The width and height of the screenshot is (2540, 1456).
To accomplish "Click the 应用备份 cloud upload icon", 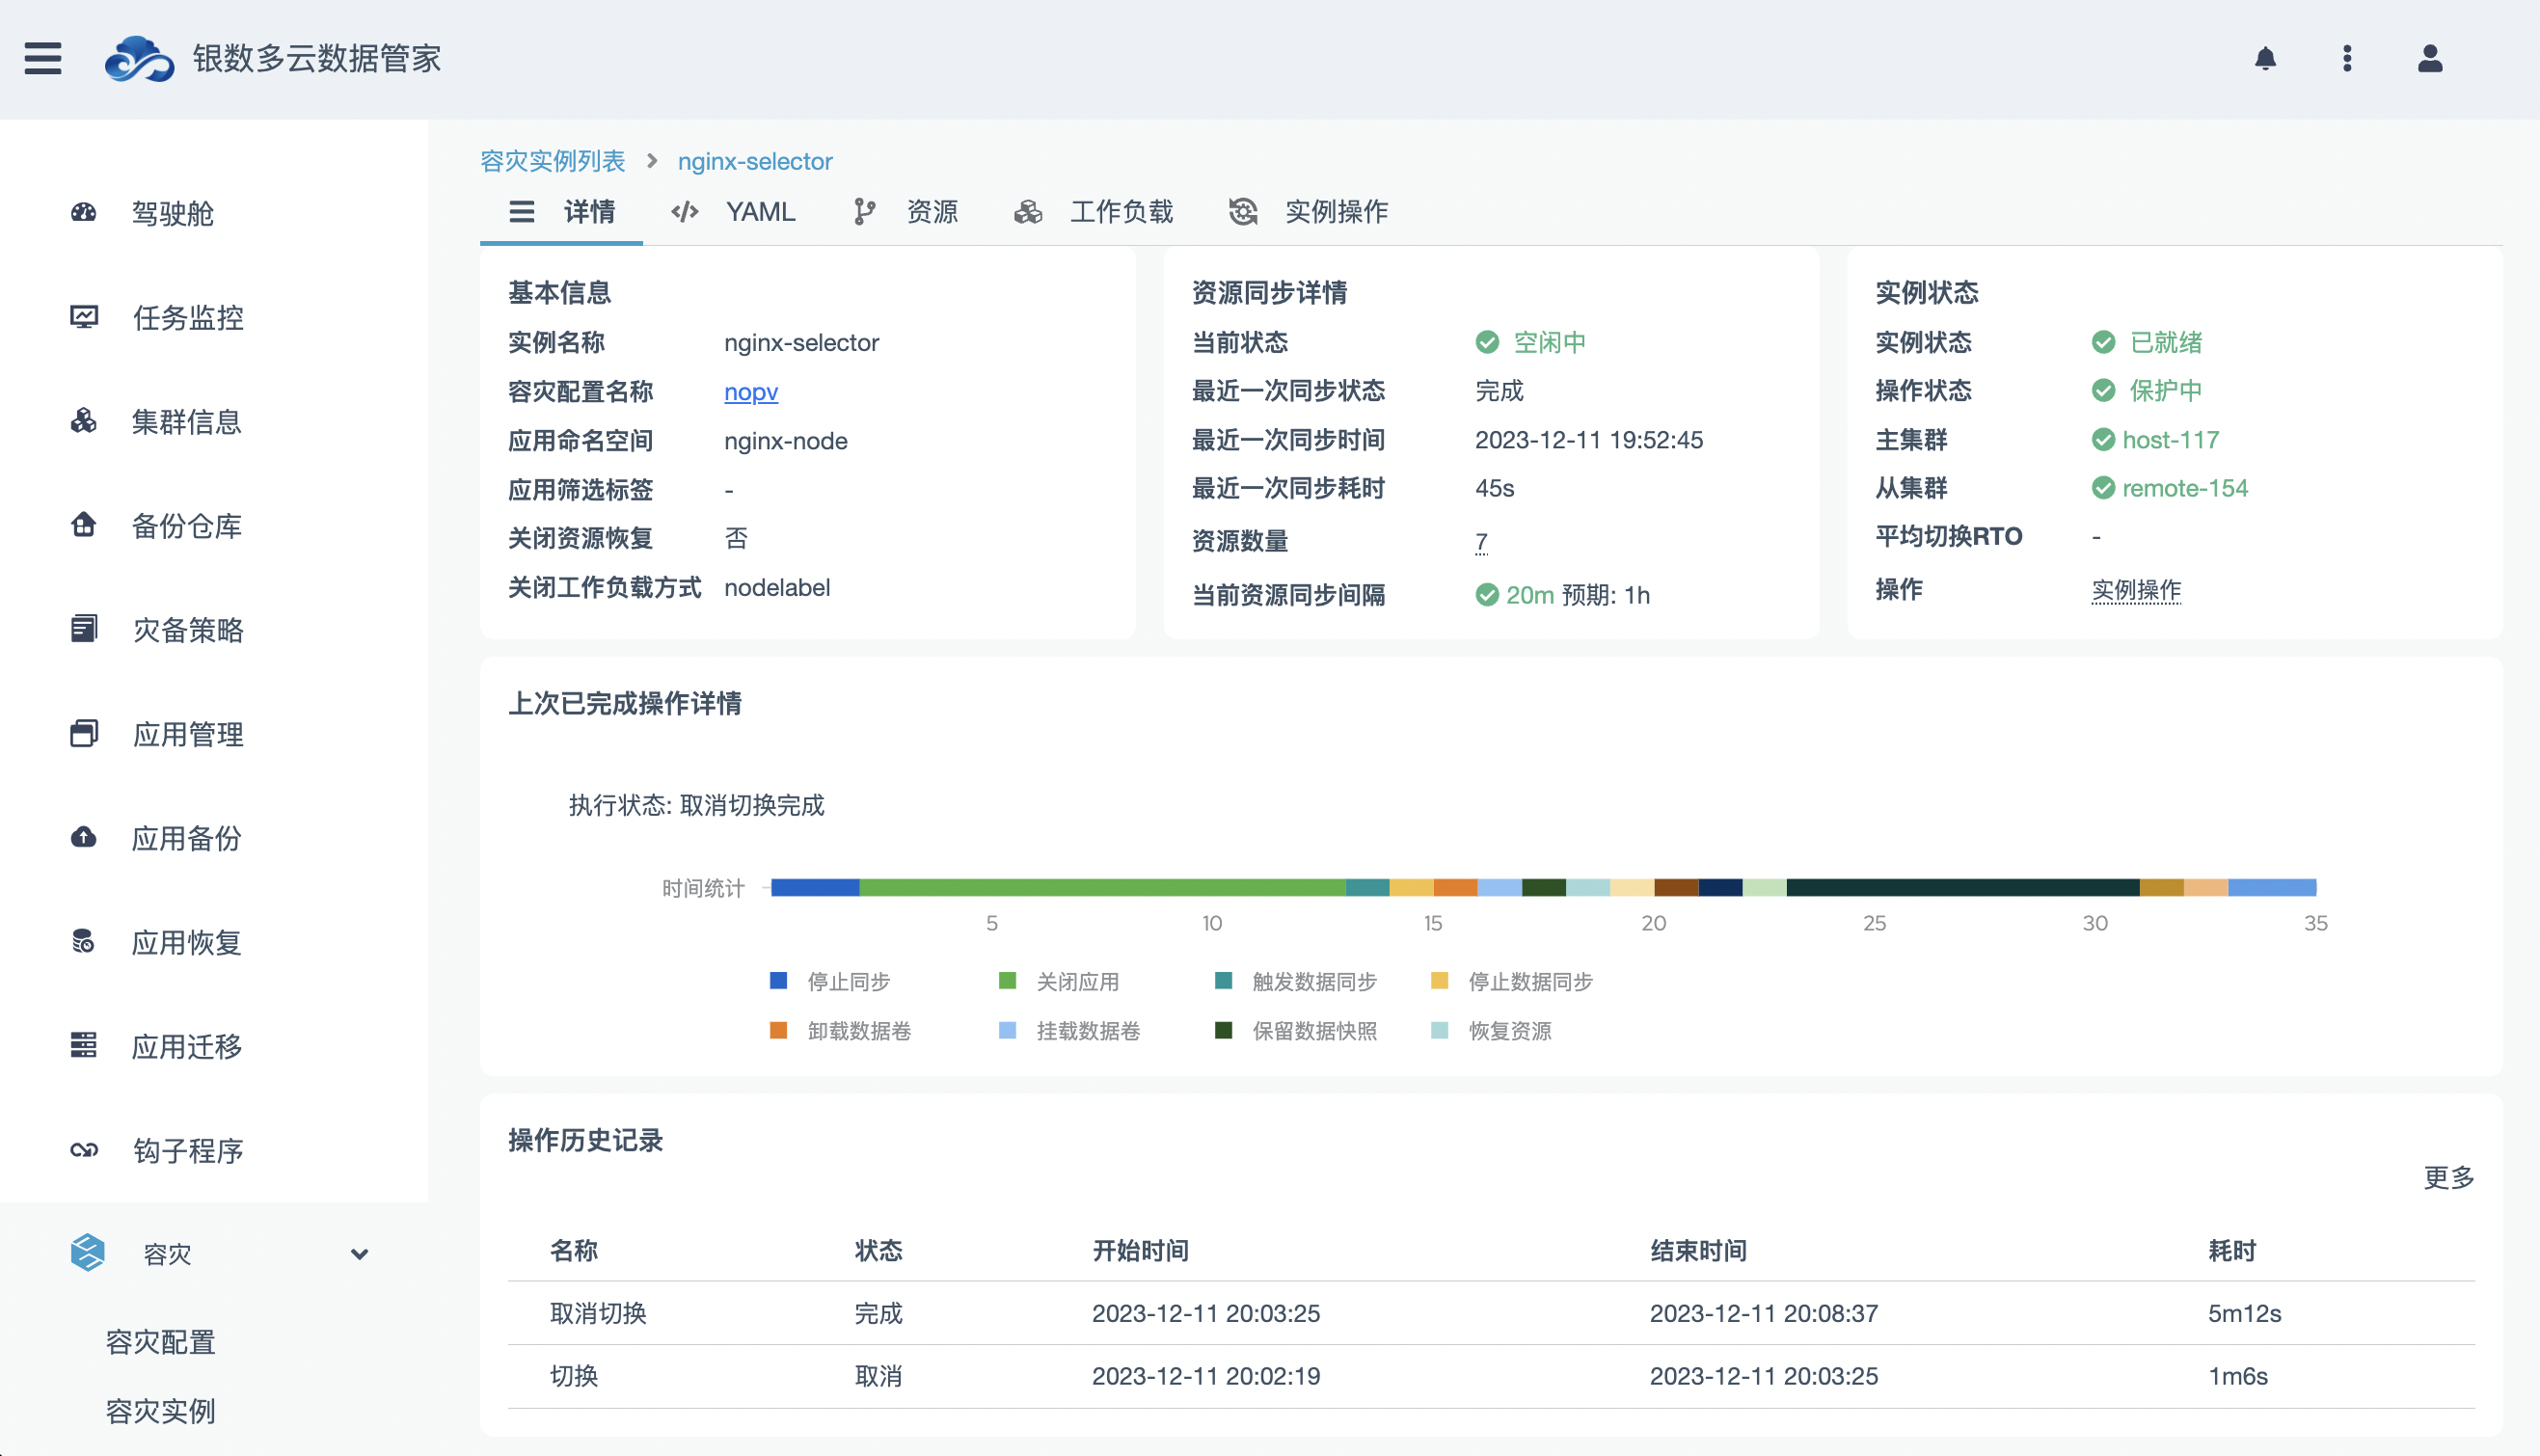I will (84, 837).
